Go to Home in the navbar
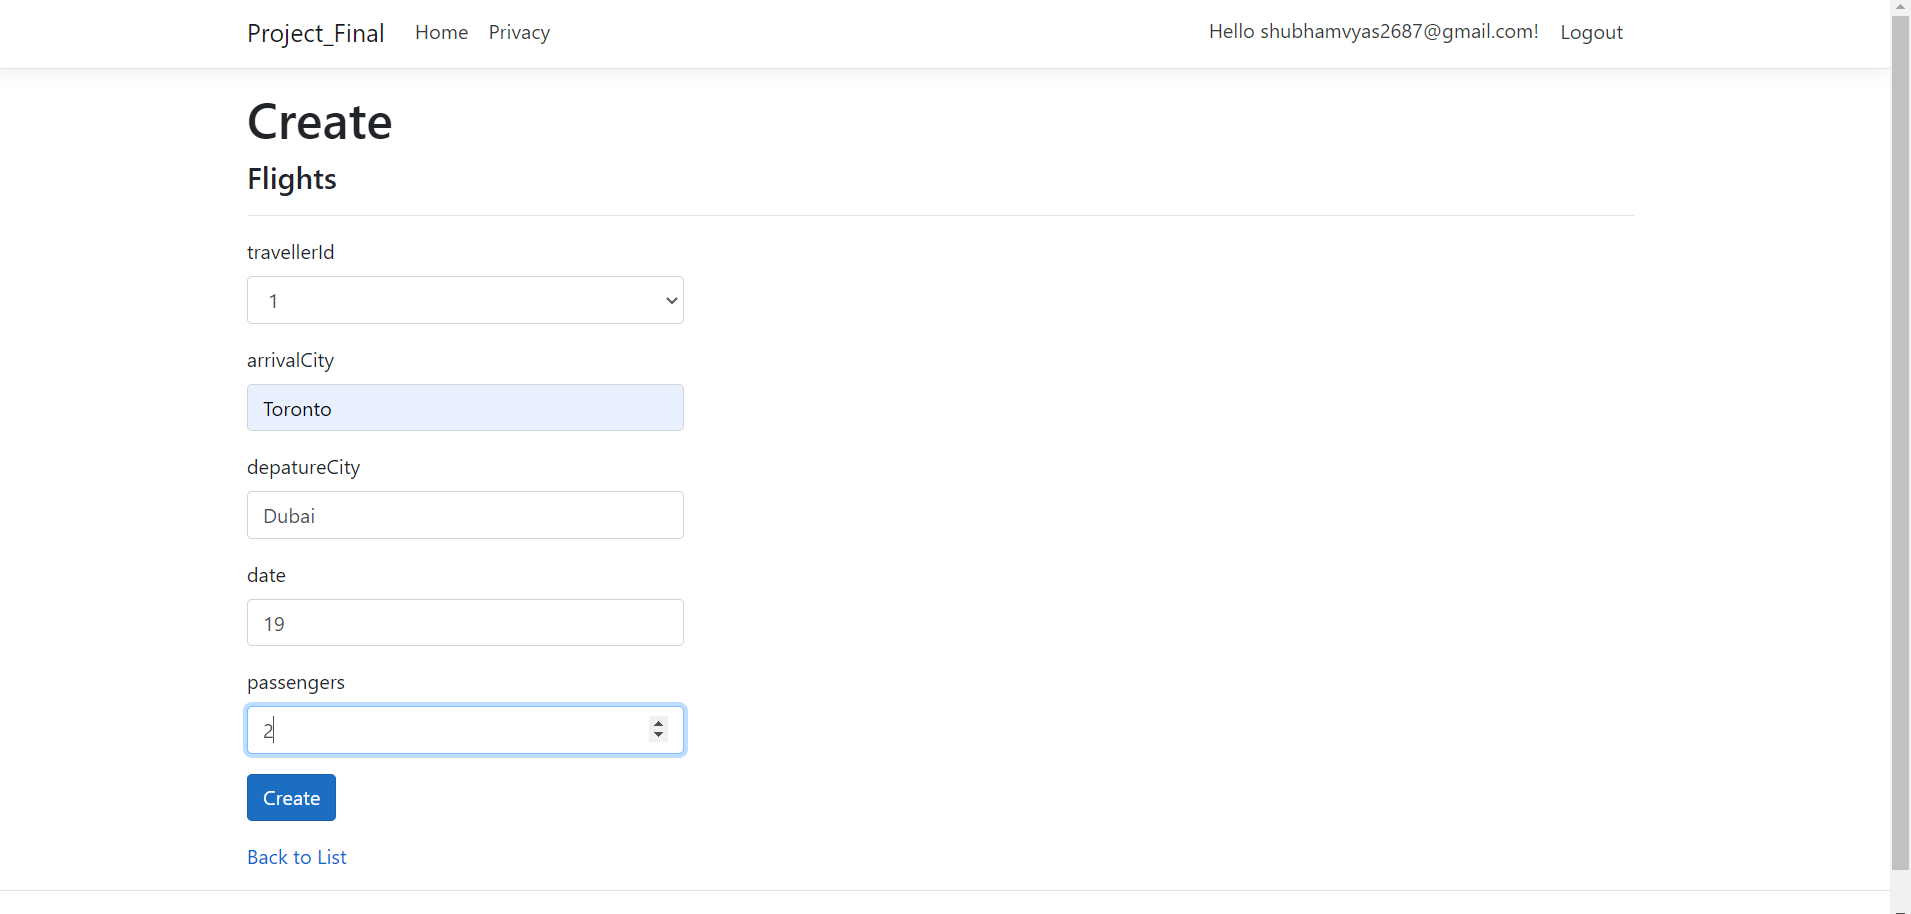The height and width of the screenshot is (914, 1911). click(x=441, y=32)
